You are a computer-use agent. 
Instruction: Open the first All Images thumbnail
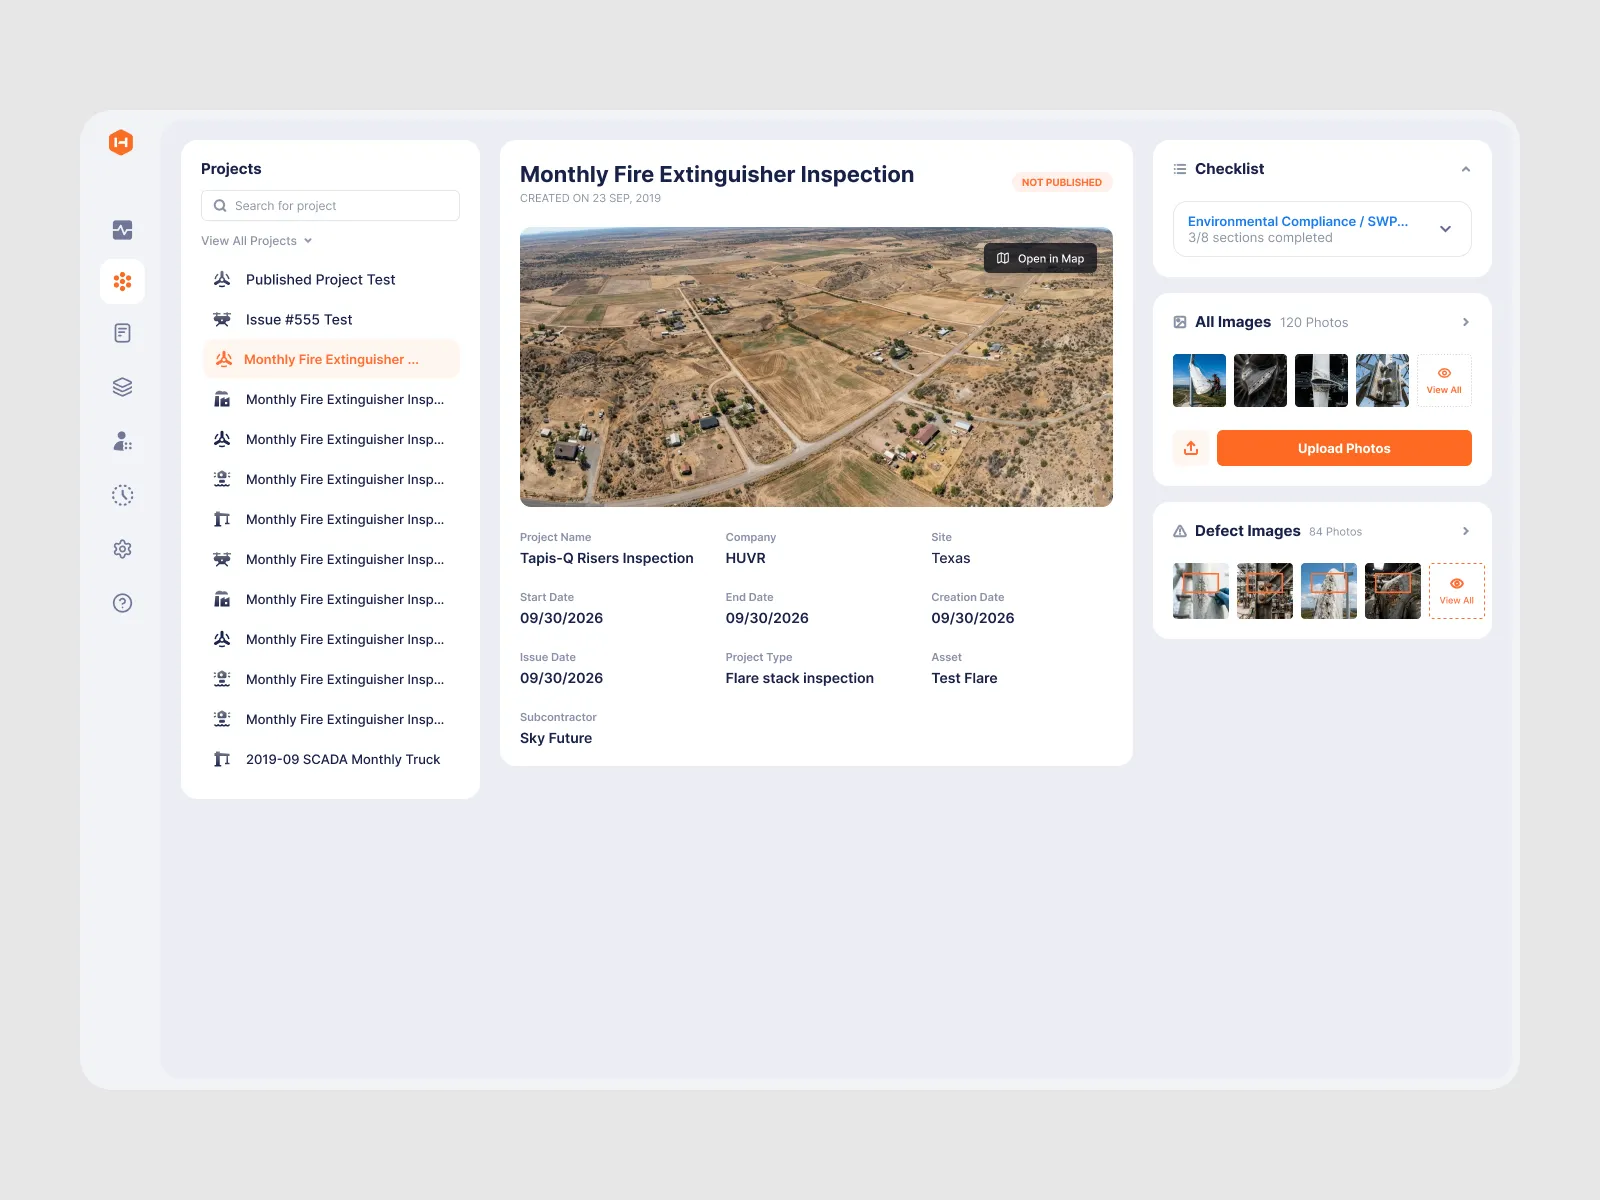[x=1199, y=381]
